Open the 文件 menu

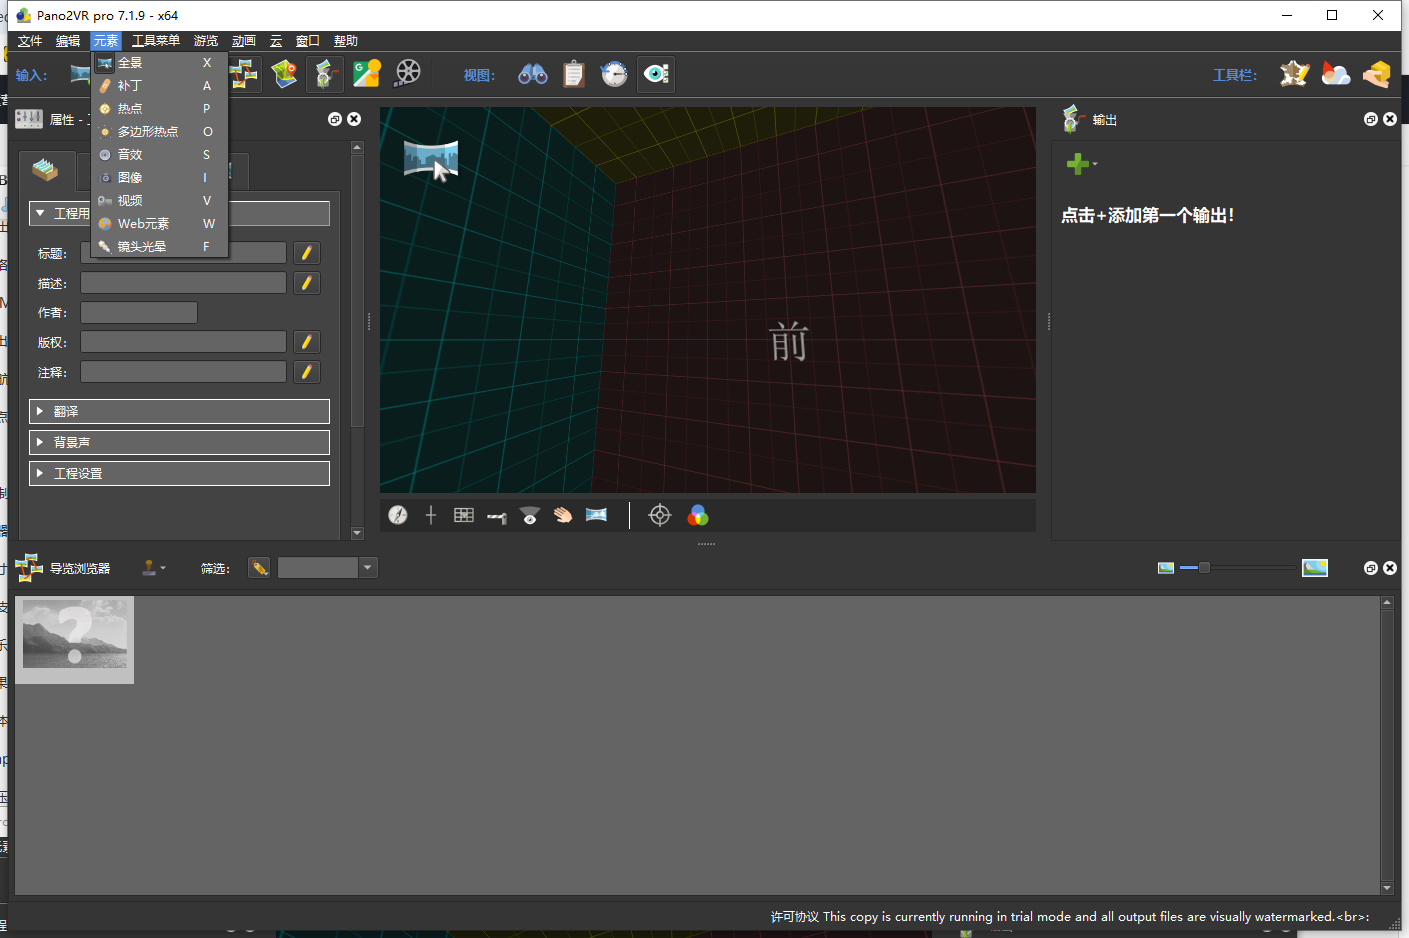[x=30, y=41]
